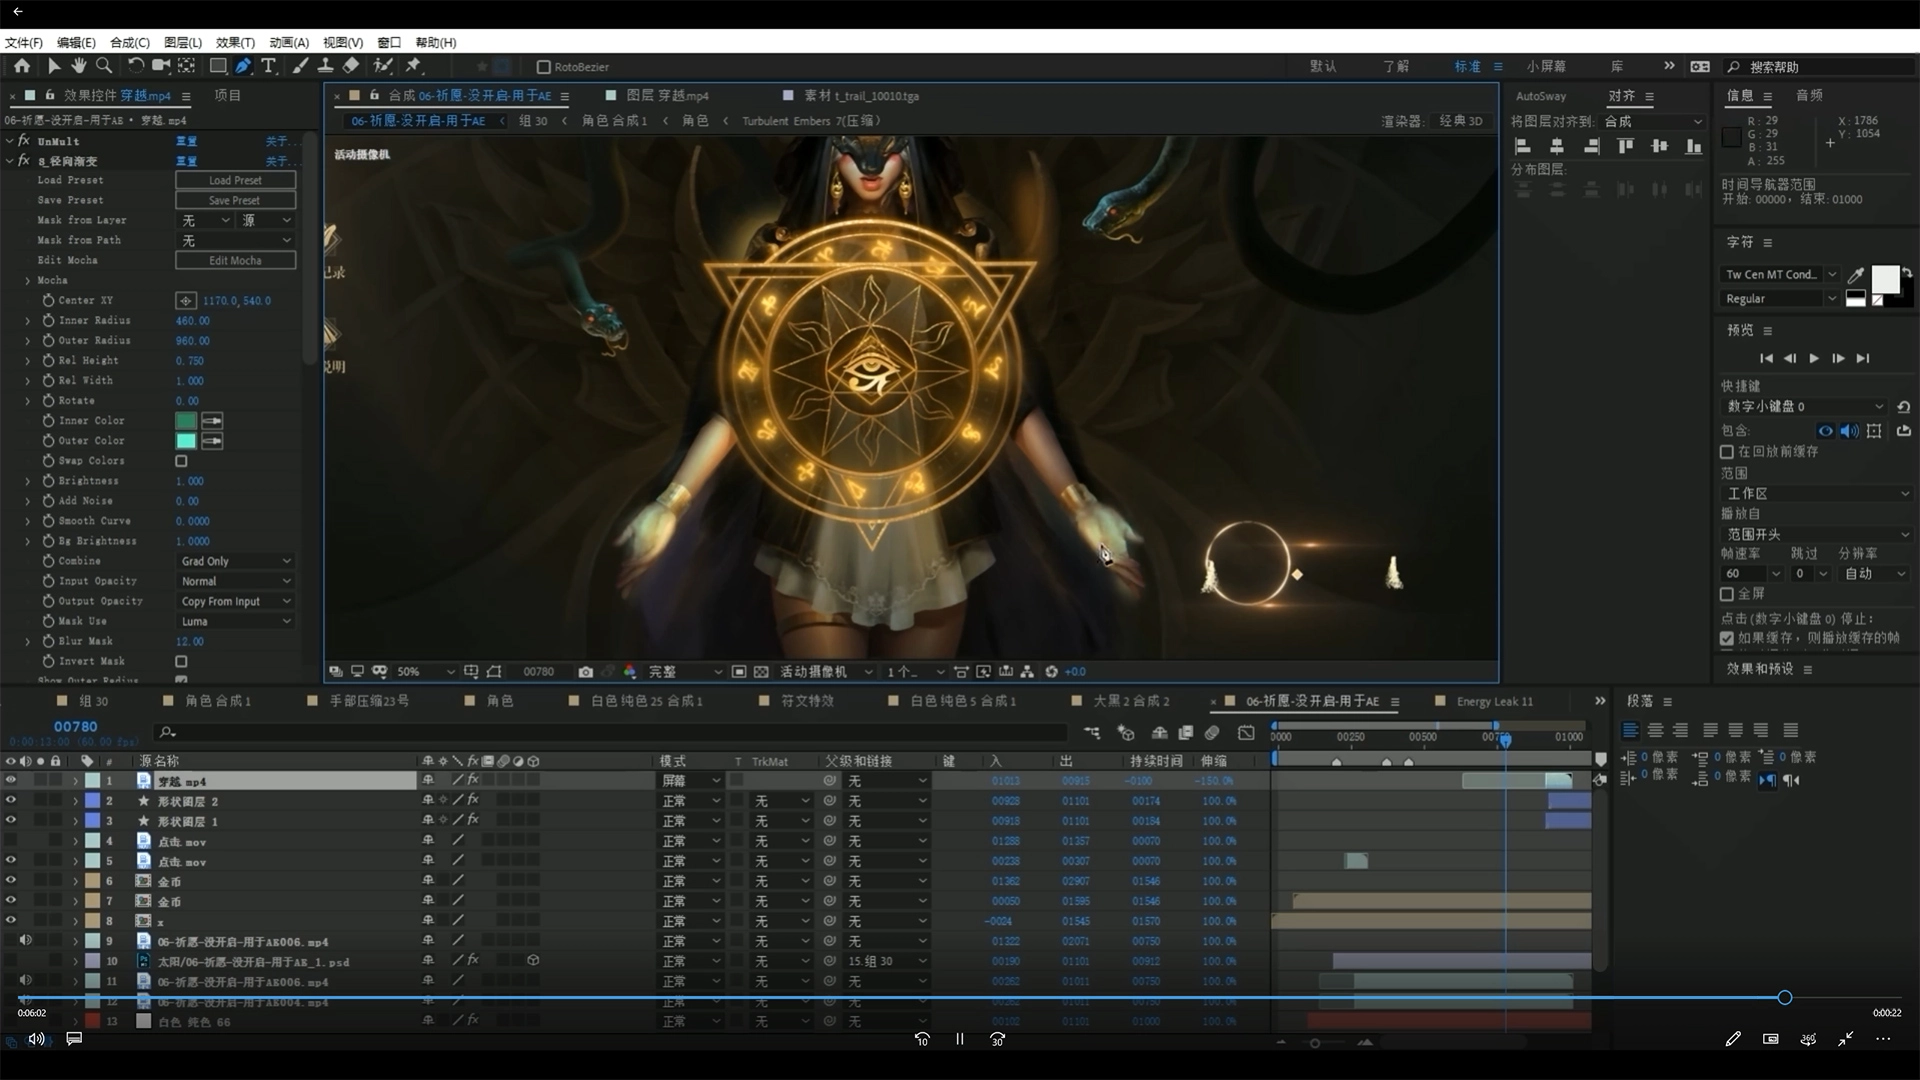Hide the 形状图层 2 layer visibility

click(11, 800)
